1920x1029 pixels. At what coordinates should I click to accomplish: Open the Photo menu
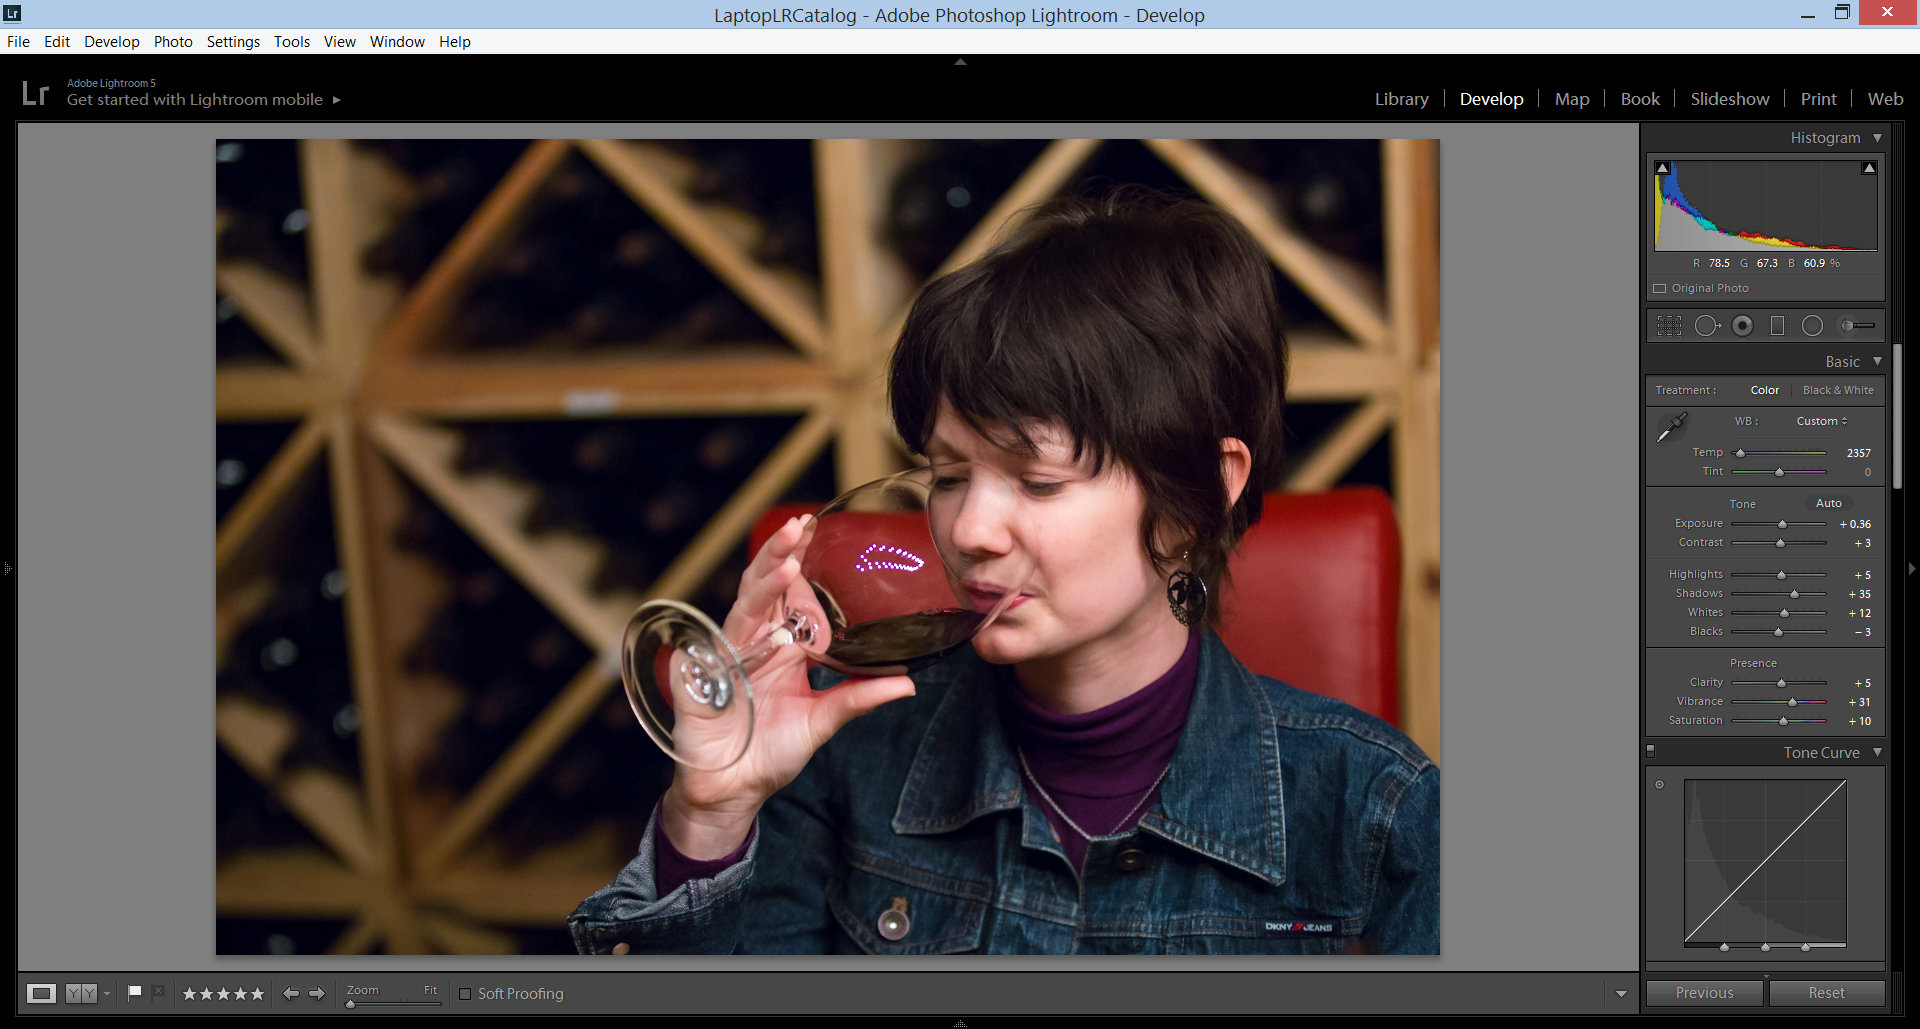point(173,42)
